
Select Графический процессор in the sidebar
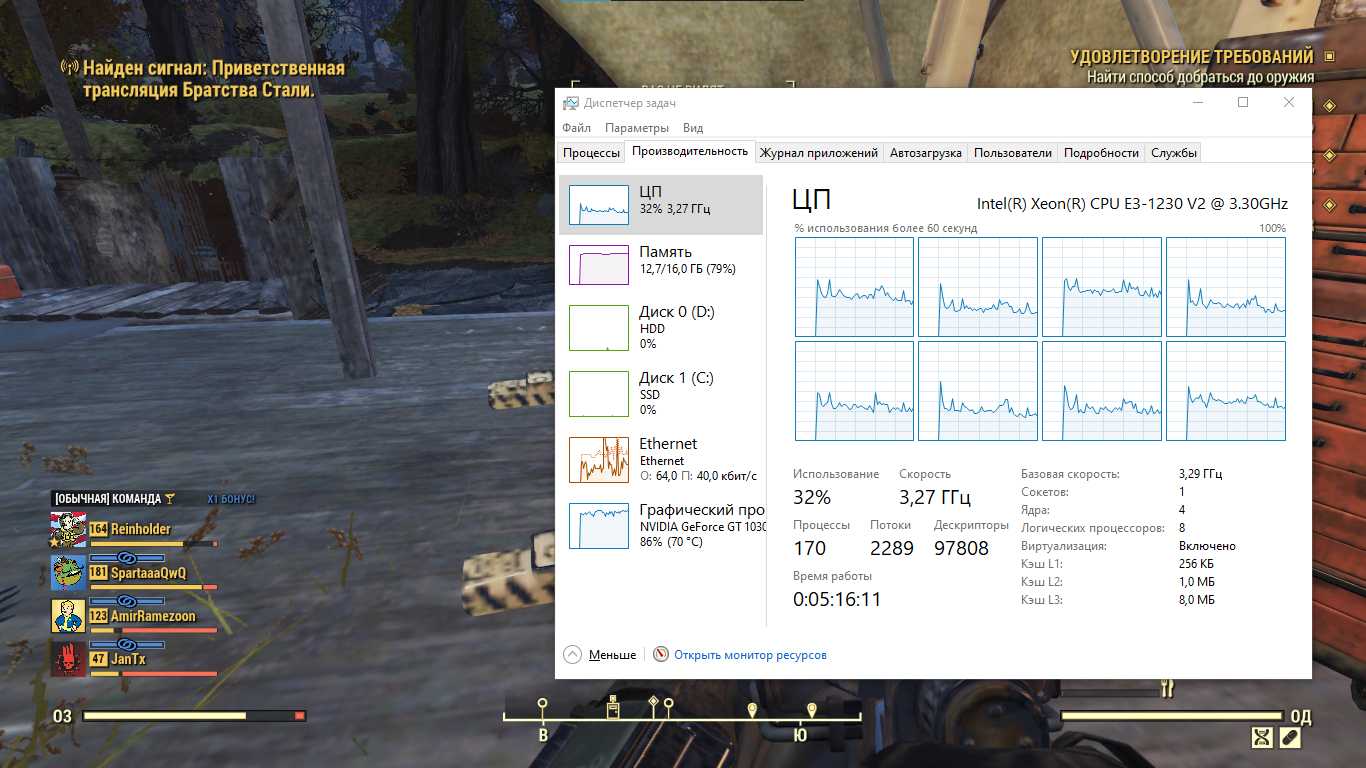[x=661, y=525]
